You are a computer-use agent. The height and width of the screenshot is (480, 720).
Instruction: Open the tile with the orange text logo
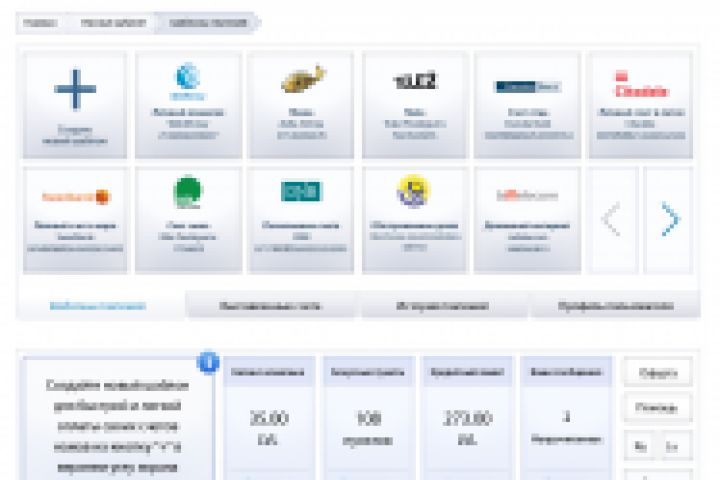[x=75, y=220]
